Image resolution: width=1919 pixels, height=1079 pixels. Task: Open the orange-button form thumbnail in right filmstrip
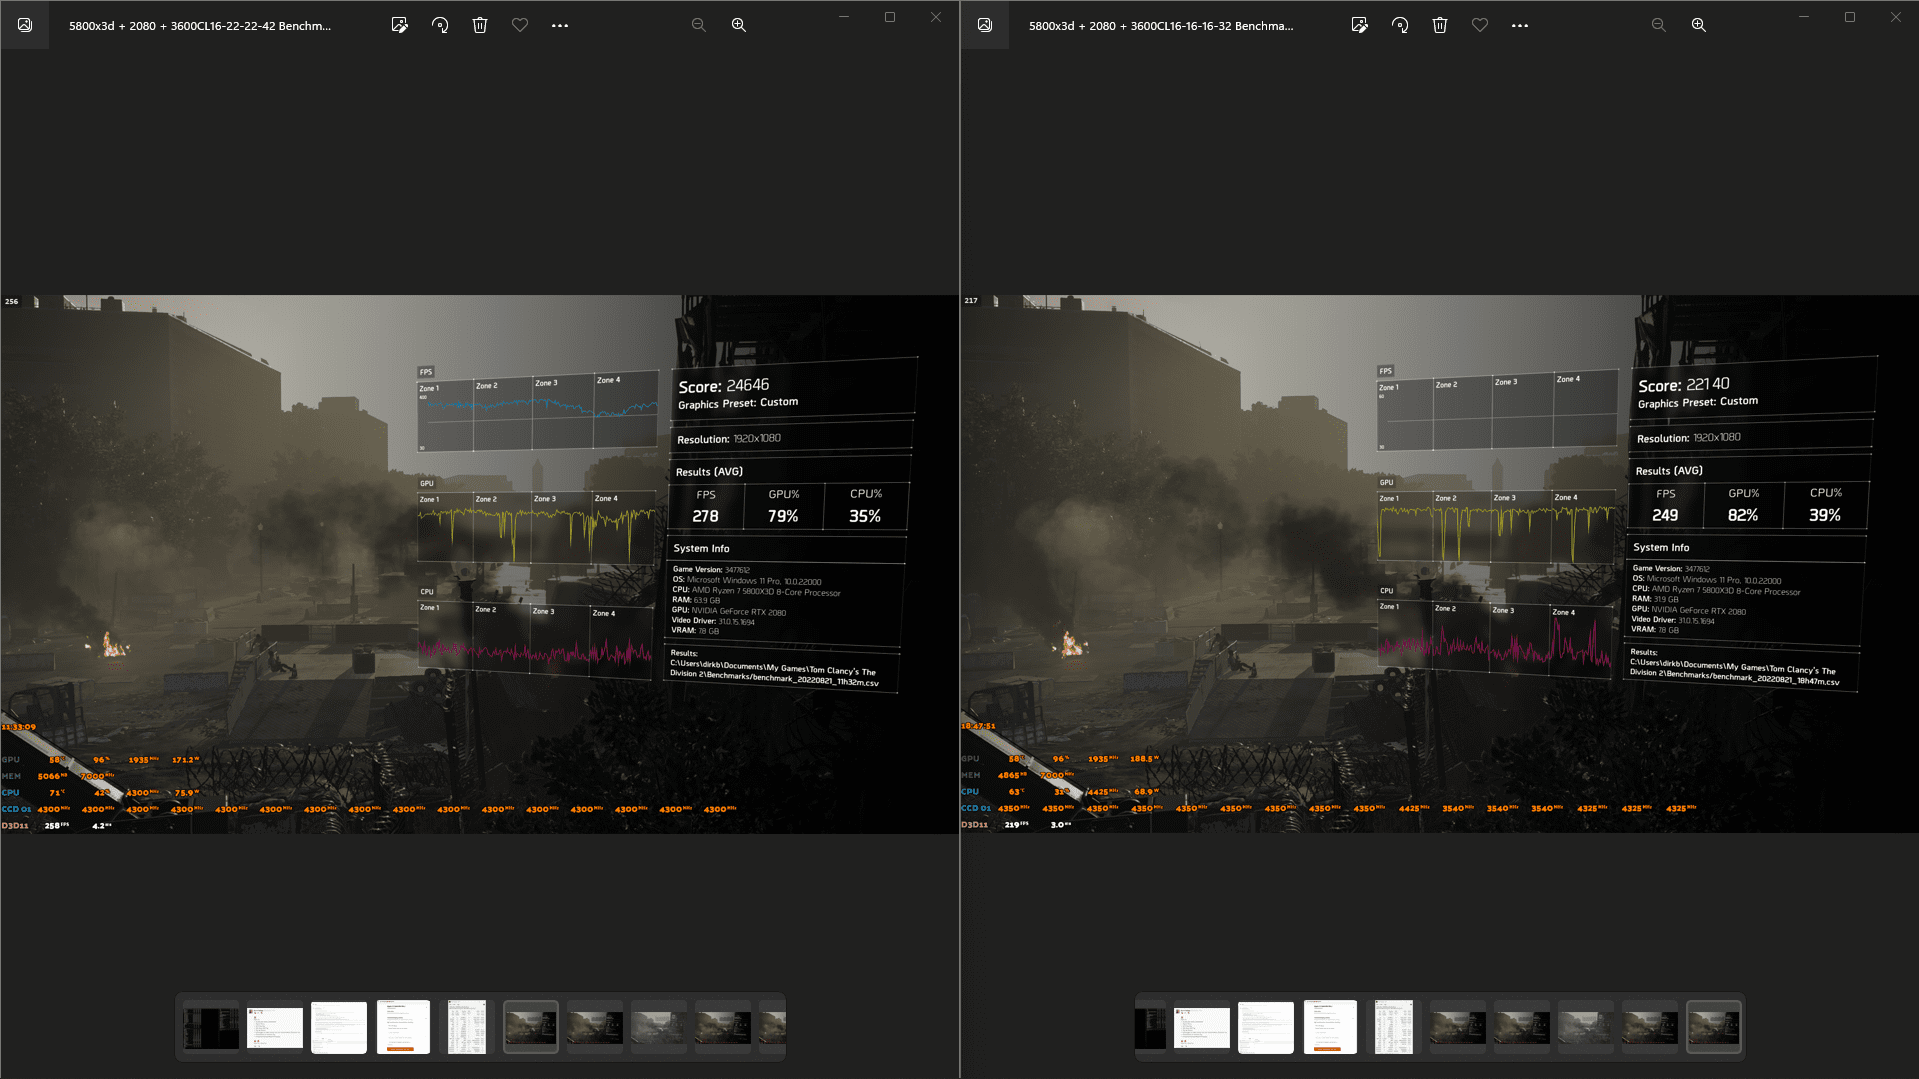click(x=1330, y=1027)
